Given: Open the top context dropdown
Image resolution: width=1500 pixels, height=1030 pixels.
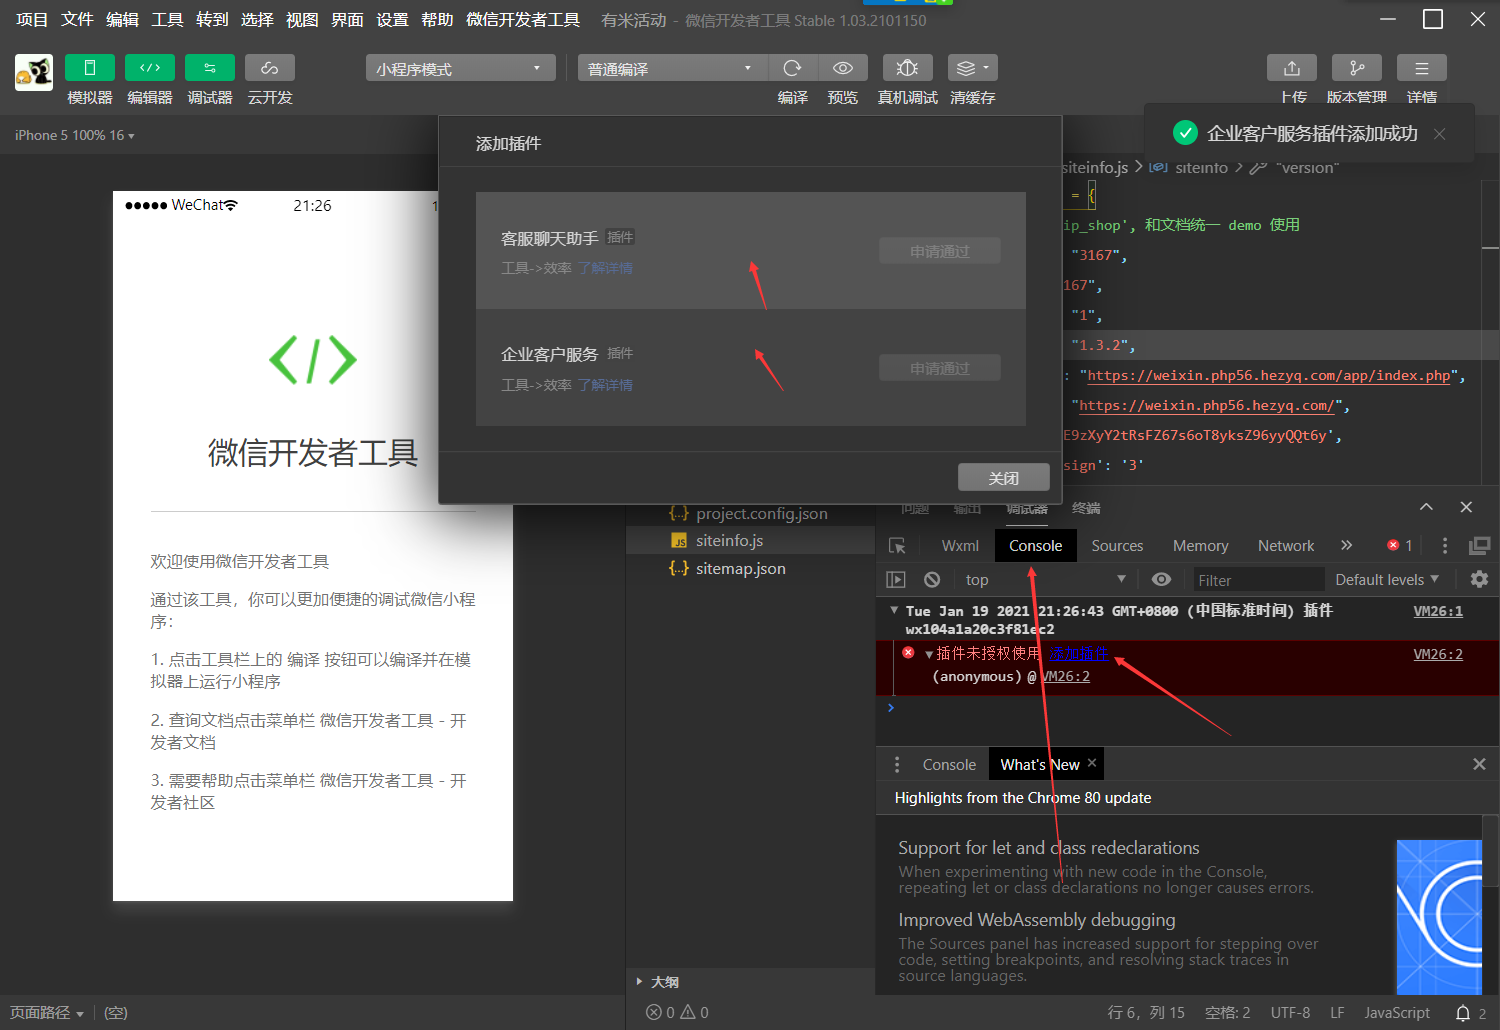Looking at the screenshot, I should point(1045,579).
